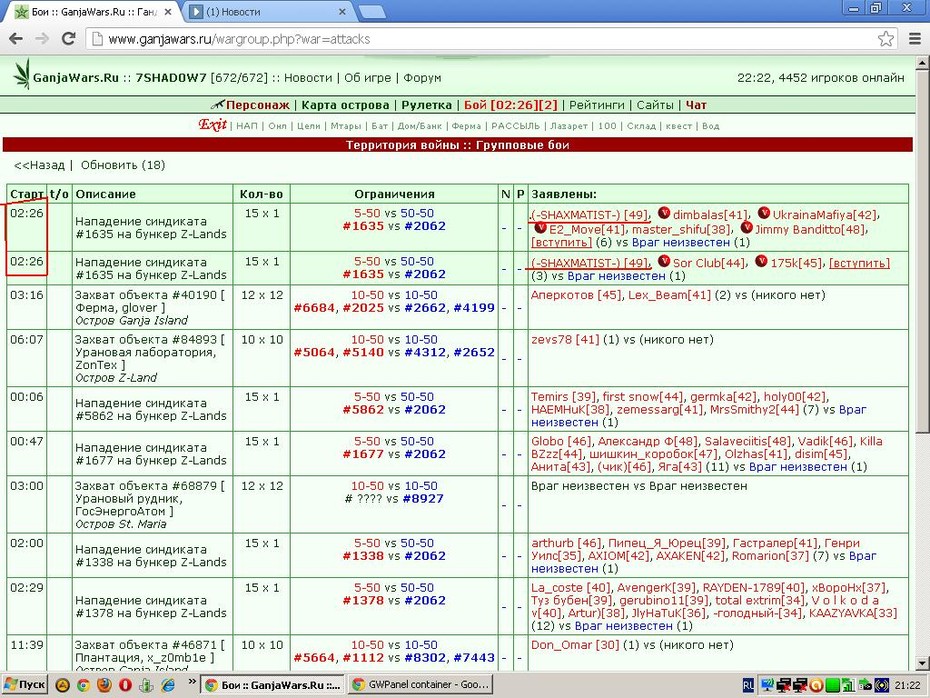Viewport: 930px width, 698px height.
Task: Close the (1) Новости tab
Action: coord(342,12)
